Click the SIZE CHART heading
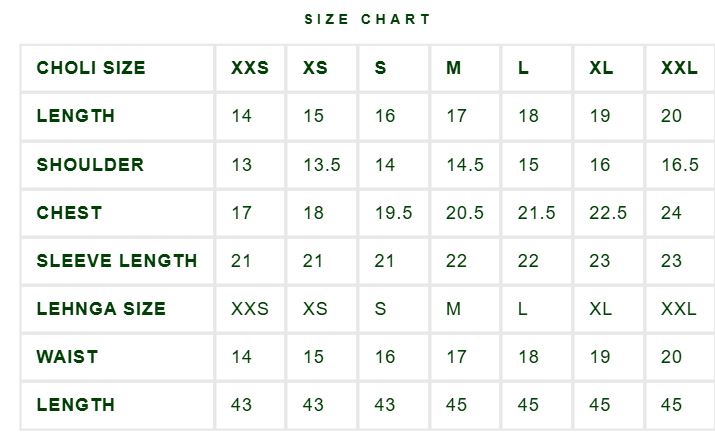 pos(368,19)
